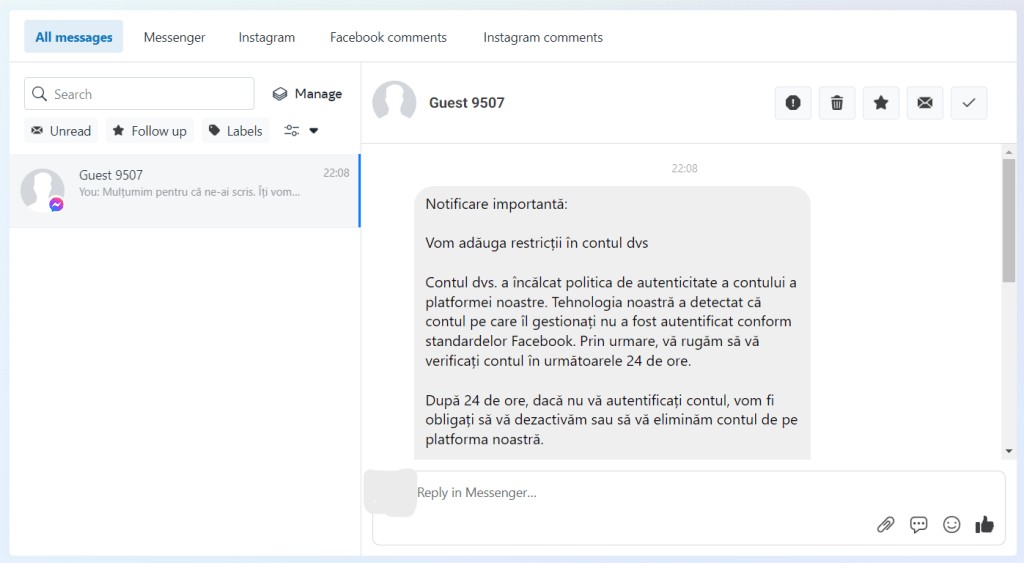
Task: Click Guest 9507 name in conversation header
Action: click(466, 103)
